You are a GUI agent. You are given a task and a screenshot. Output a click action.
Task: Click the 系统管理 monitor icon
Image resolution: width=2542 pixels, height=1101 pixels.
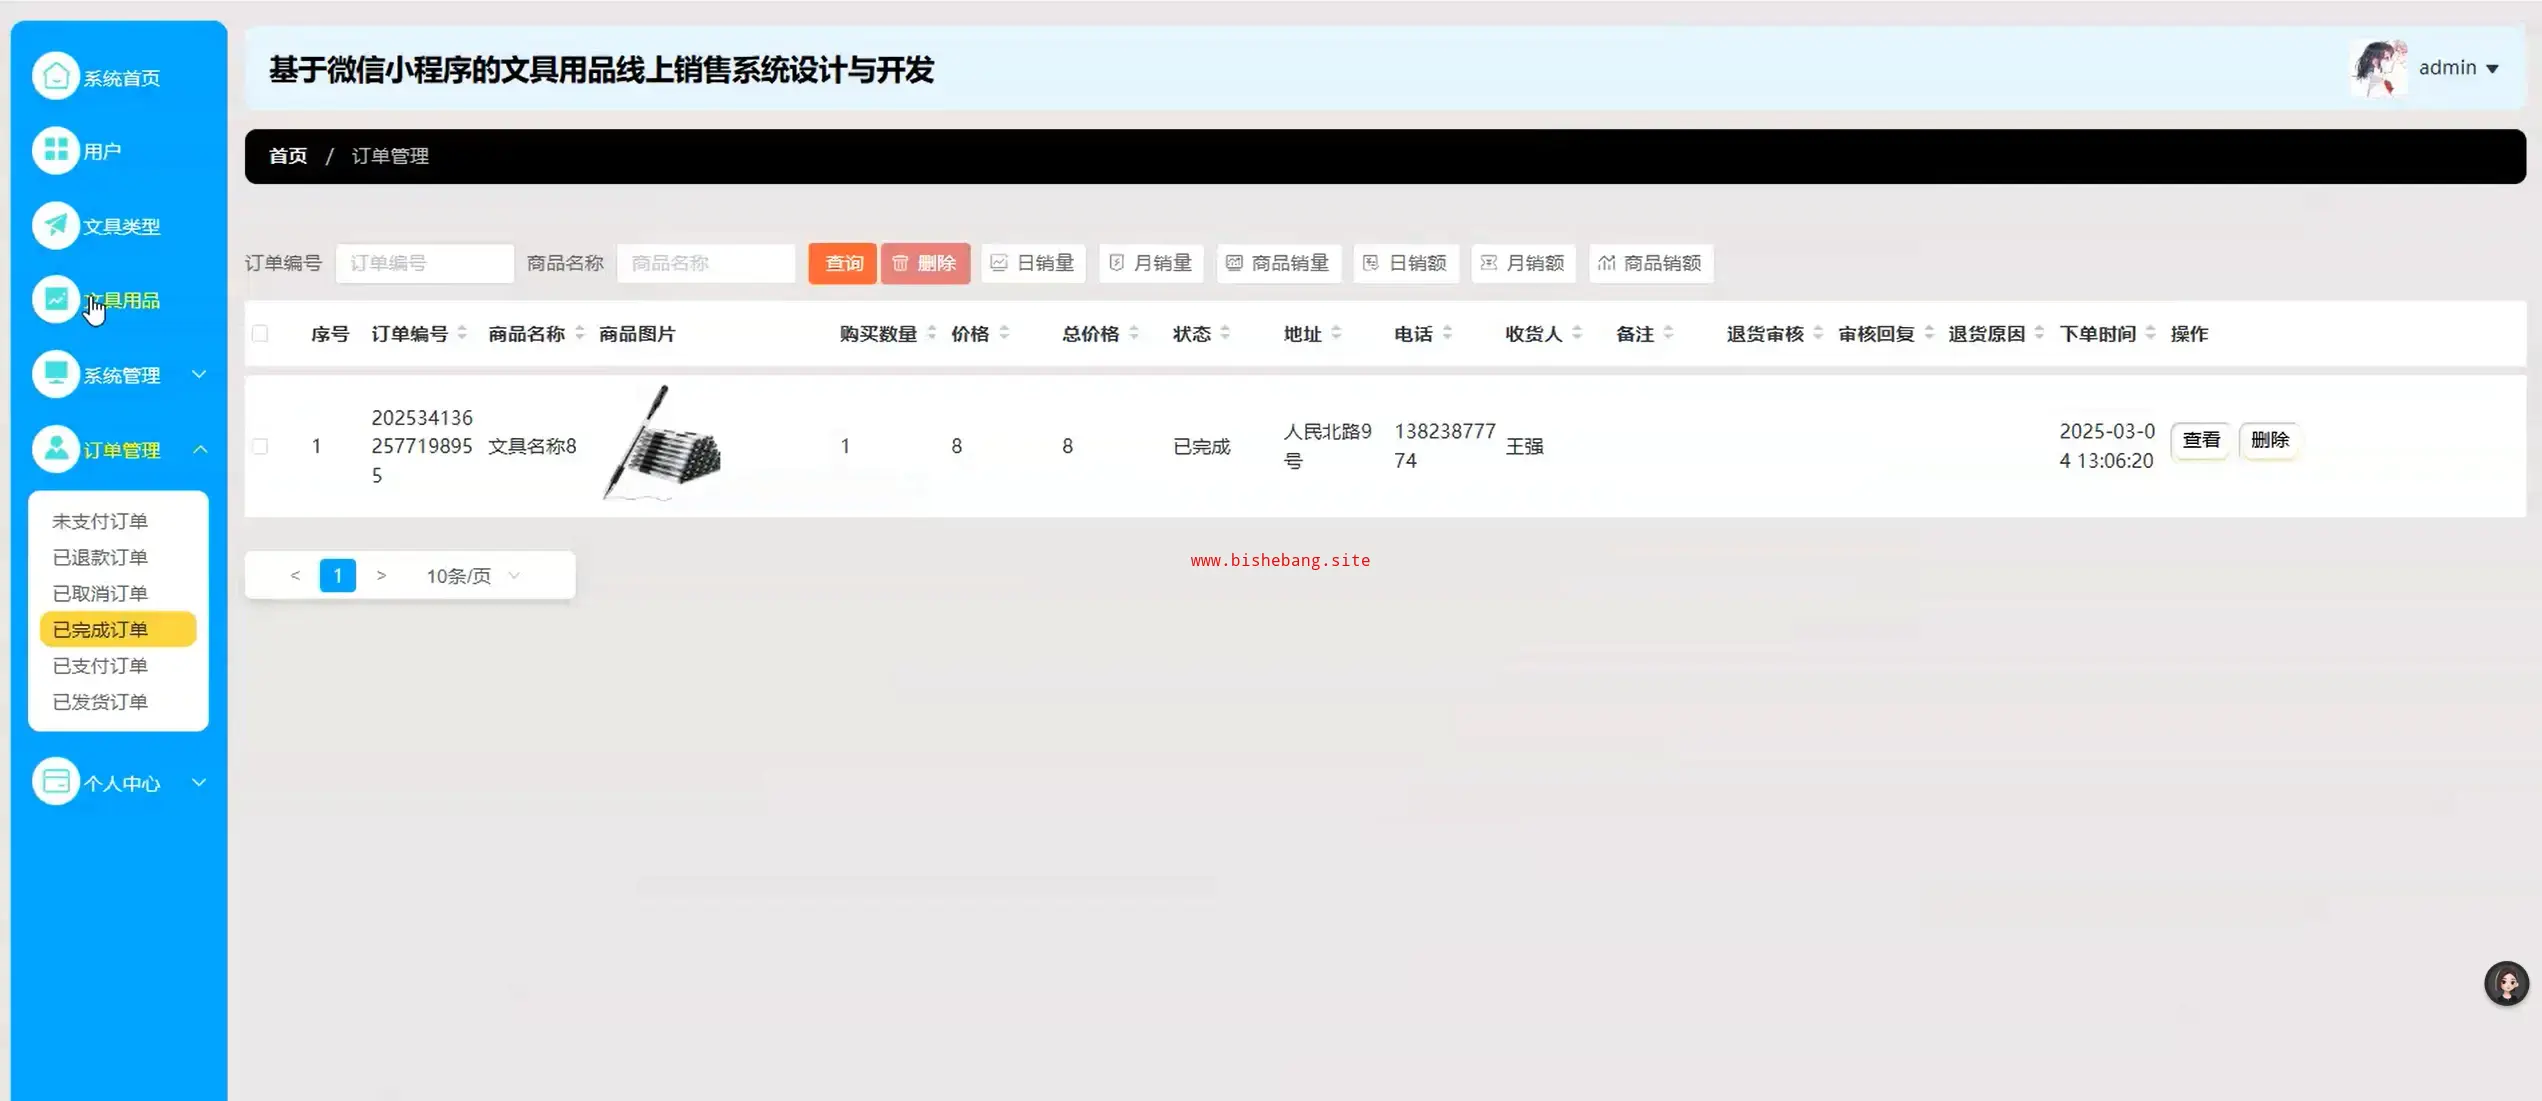[x=56, y=374]
